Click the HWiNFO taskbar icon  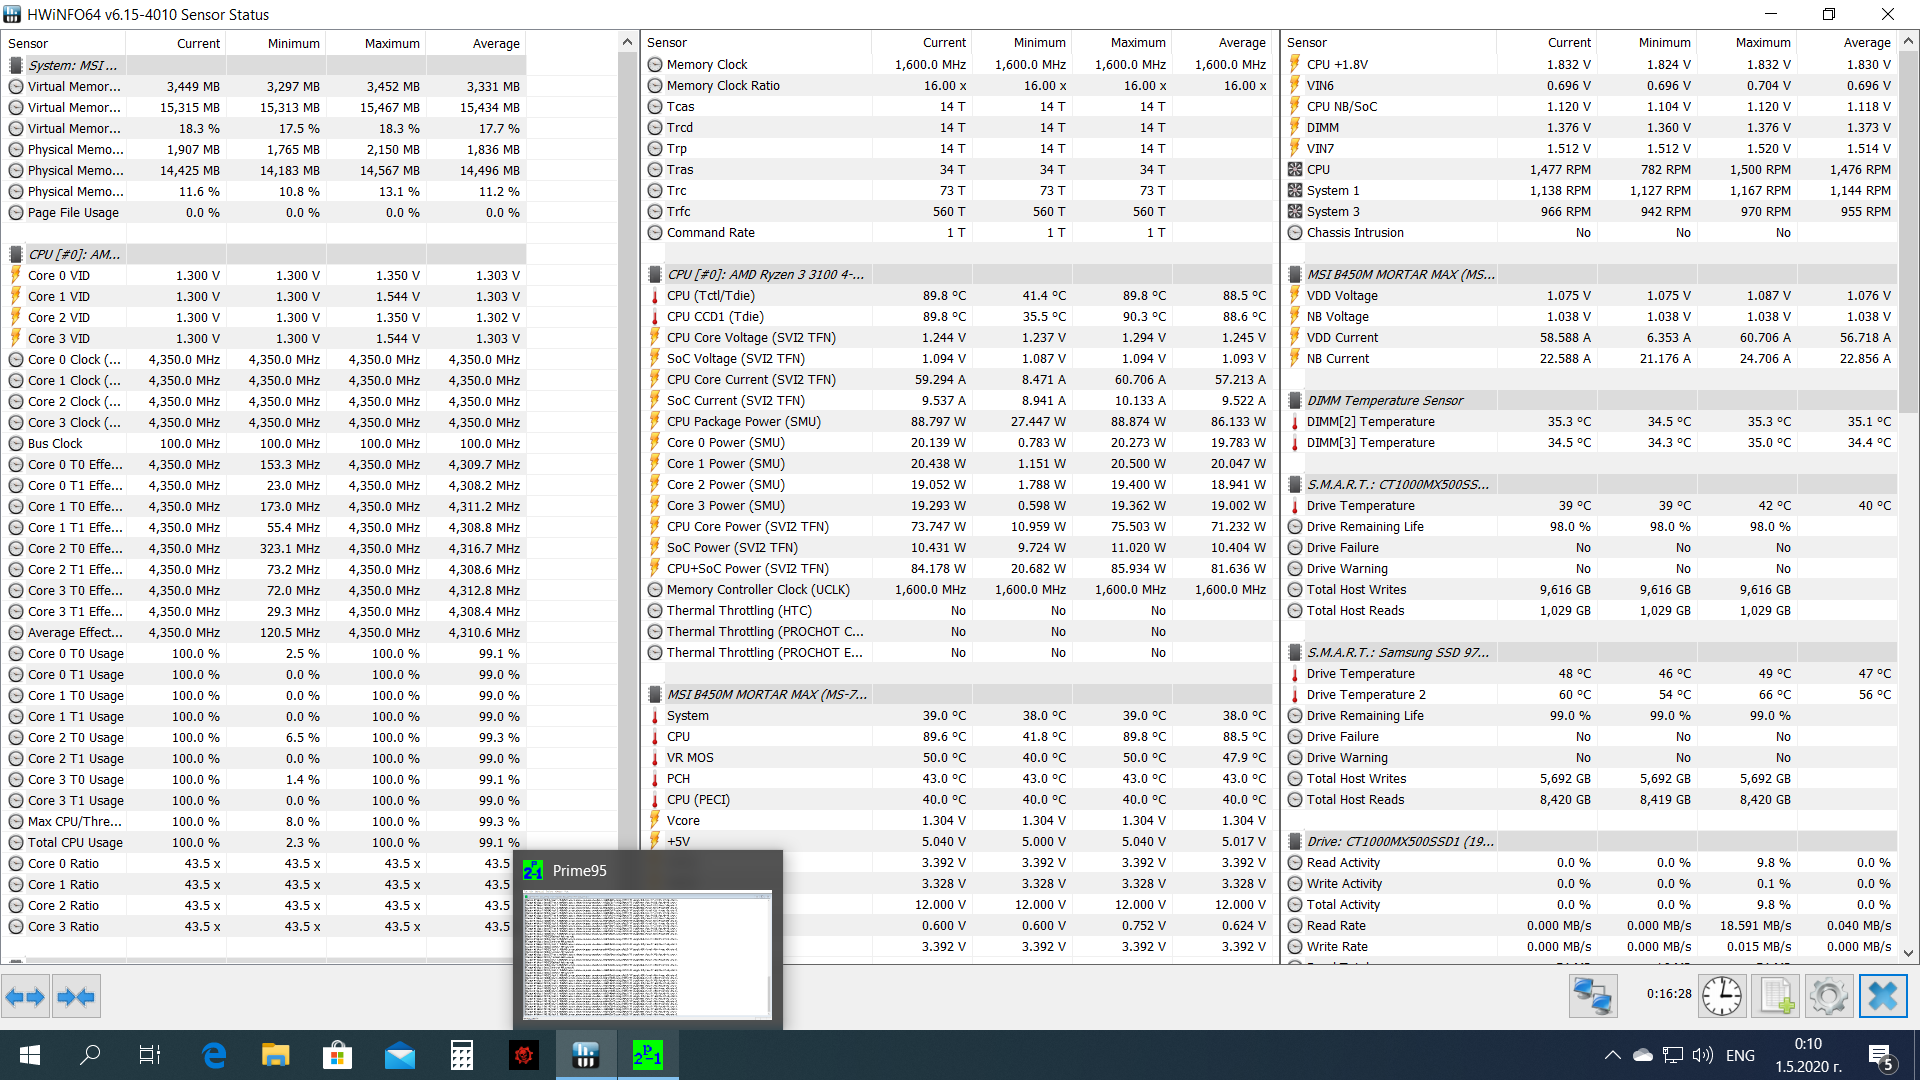click(x=586, y=1055)
